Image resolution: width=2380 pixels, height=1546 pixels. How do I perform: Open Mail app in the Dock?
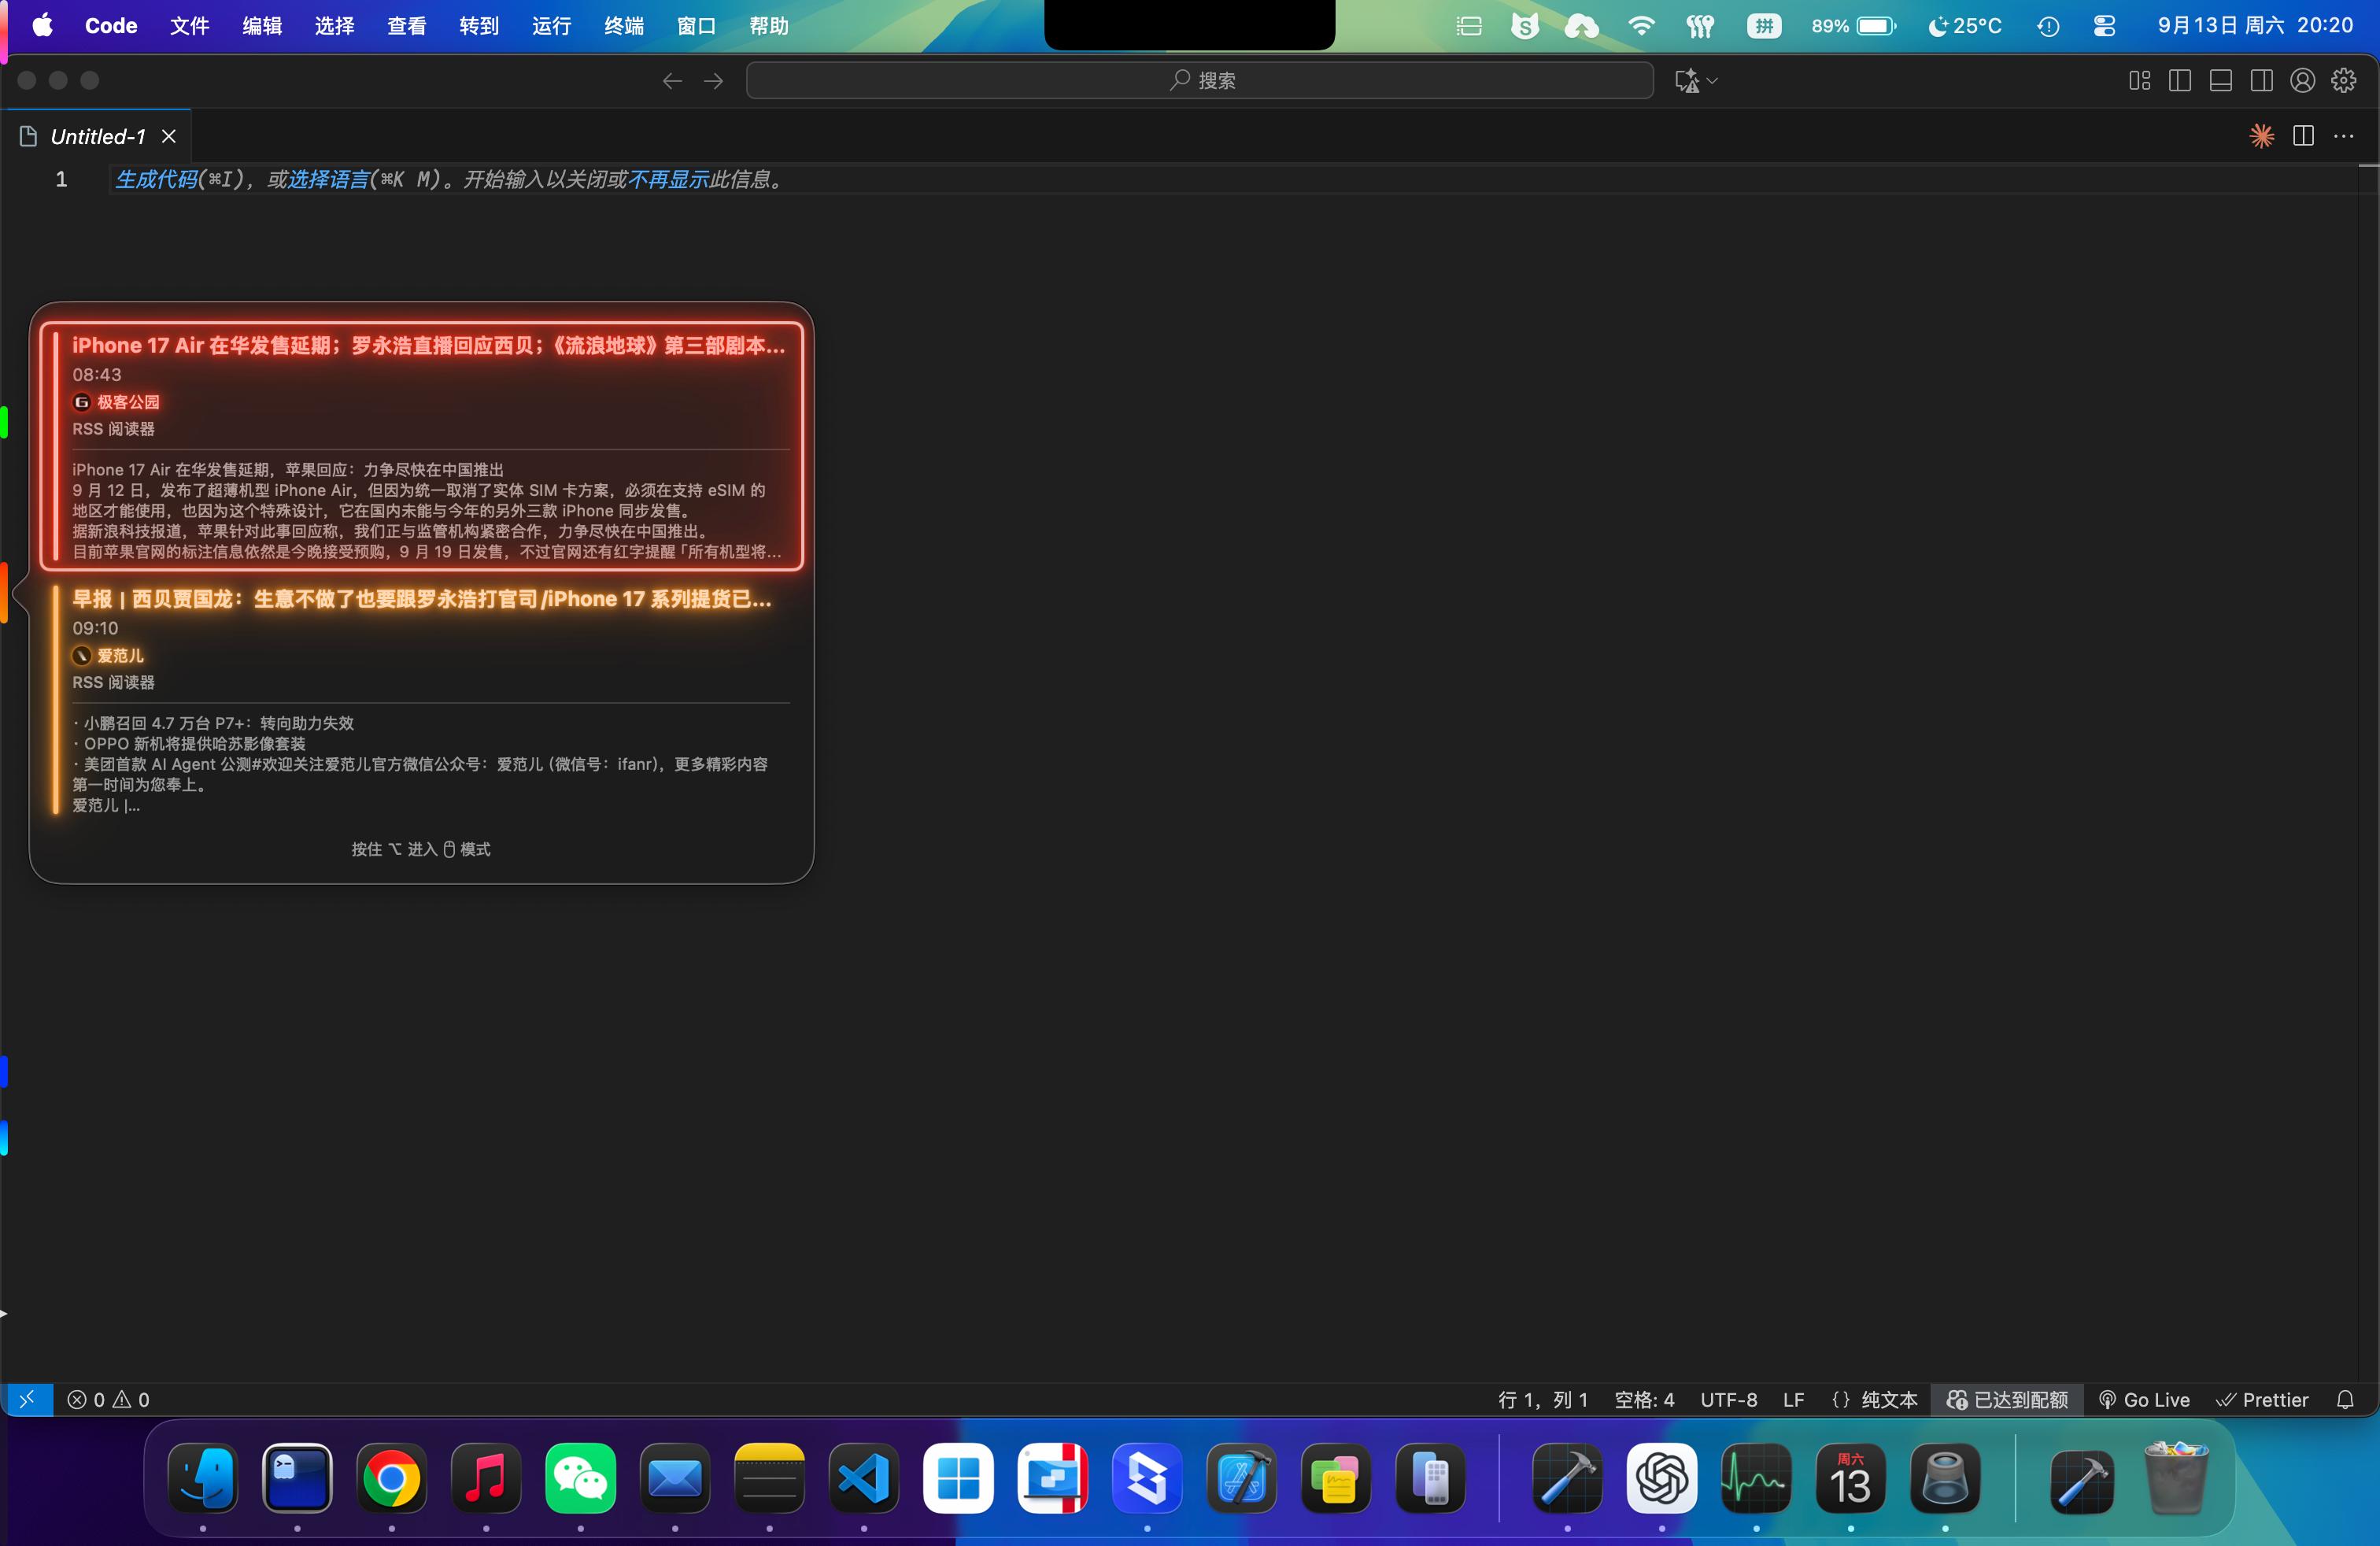675,1478
